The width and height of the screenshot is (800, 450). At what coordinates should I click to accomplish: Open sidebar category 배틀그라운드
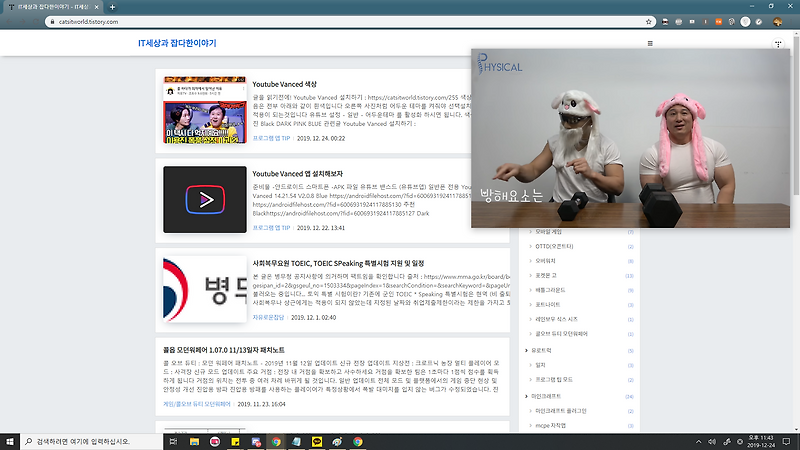[x=550, y=290]
